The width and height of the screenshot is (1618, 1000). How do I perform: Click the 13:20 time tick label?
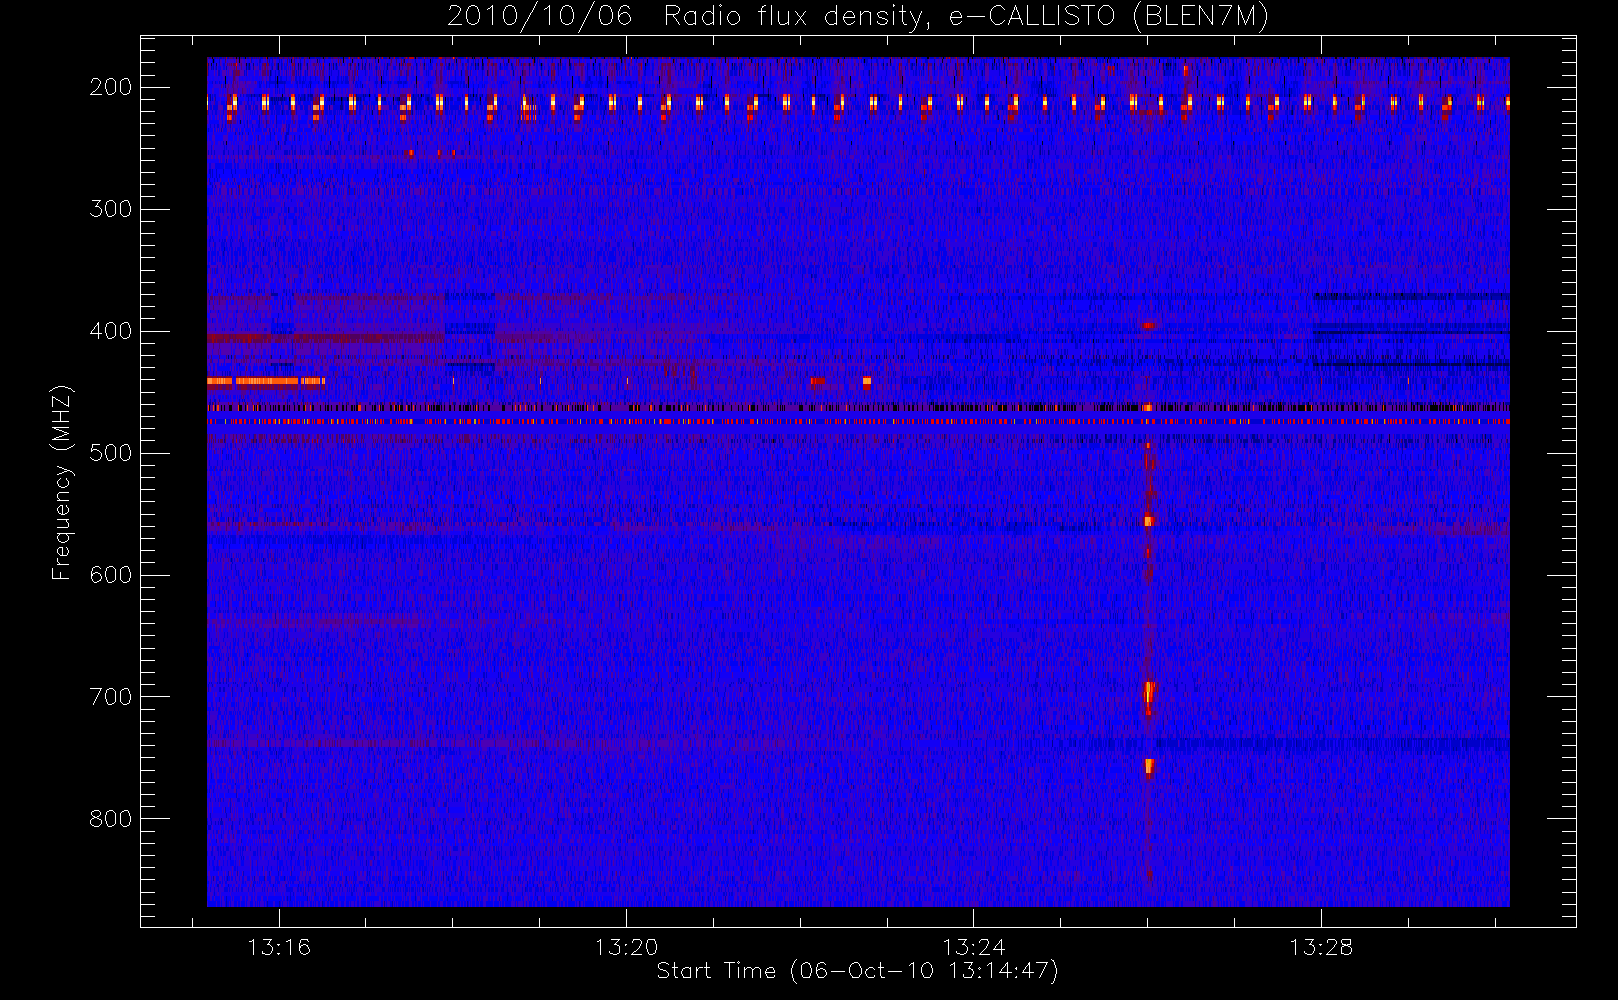coord(626,947)
